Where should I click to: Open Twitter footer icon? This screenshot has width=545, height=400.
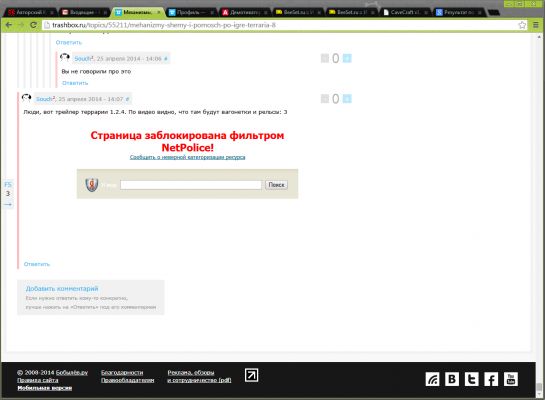click(472, 379)
